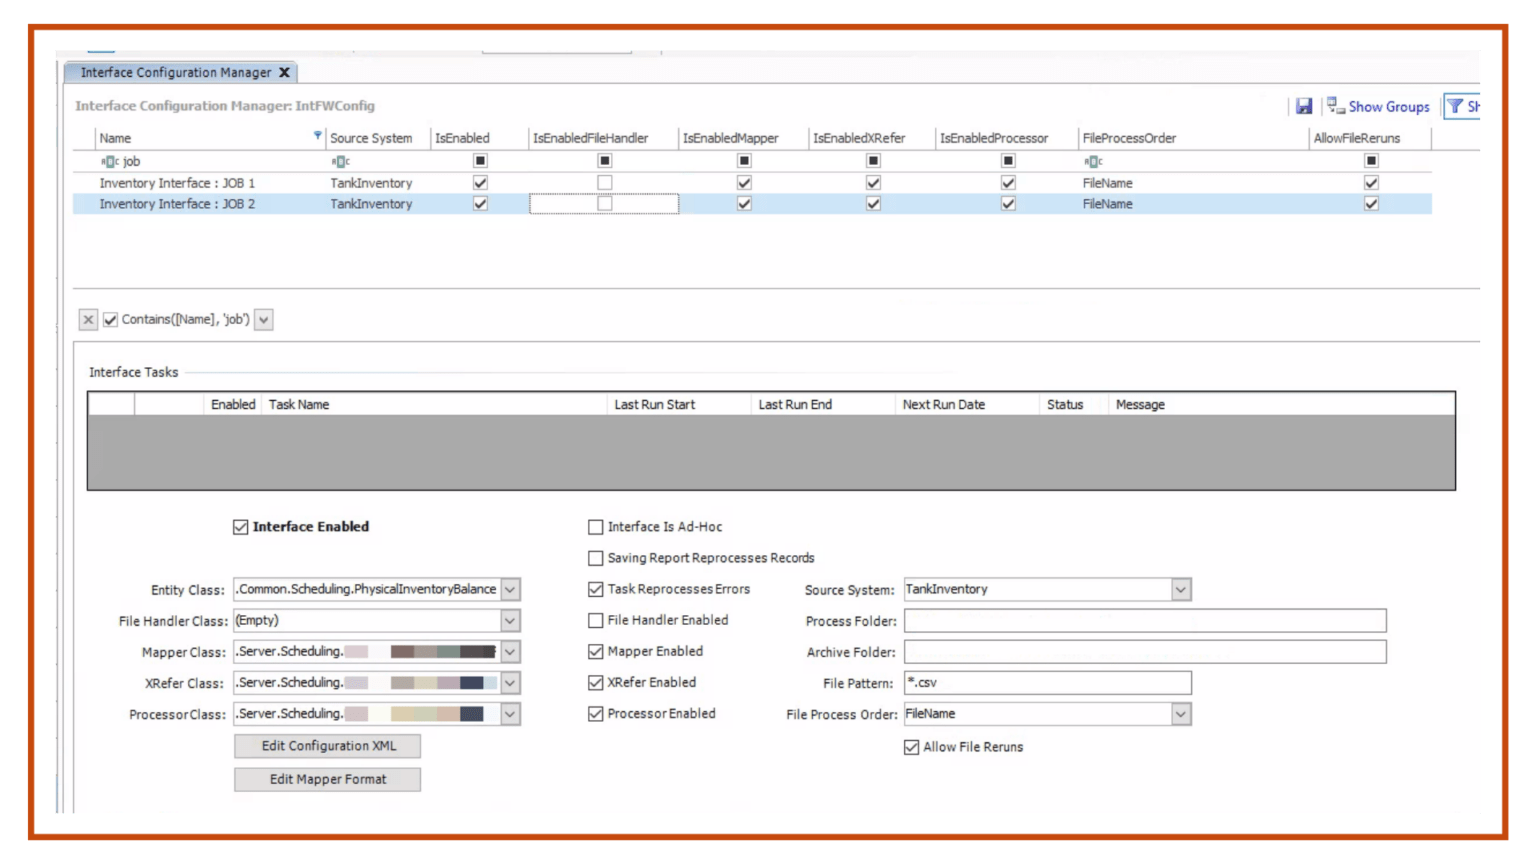Screen dimensions: 1536x864
Task: Enable the Interface Is Ad-Hoc checkbox
Action: click(x=596, y=527)
